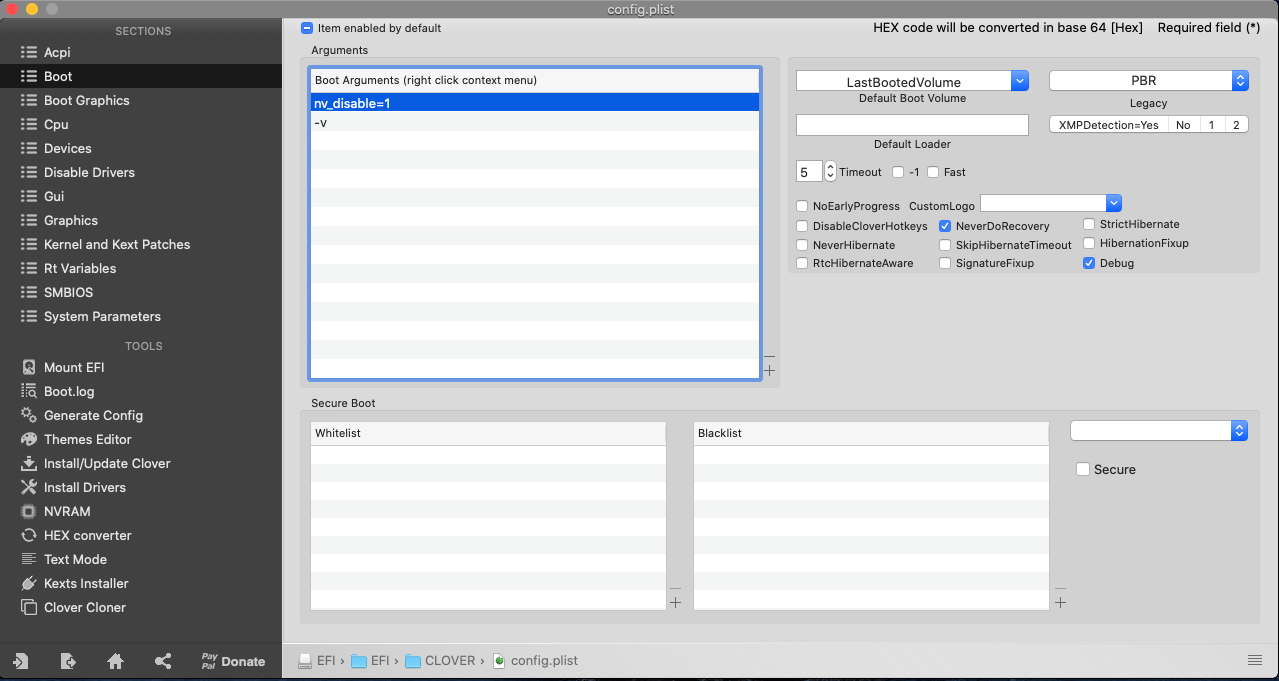
Task: Click the Clover Cloner icon
Action: pyautogui.click(x=29, y=608)
